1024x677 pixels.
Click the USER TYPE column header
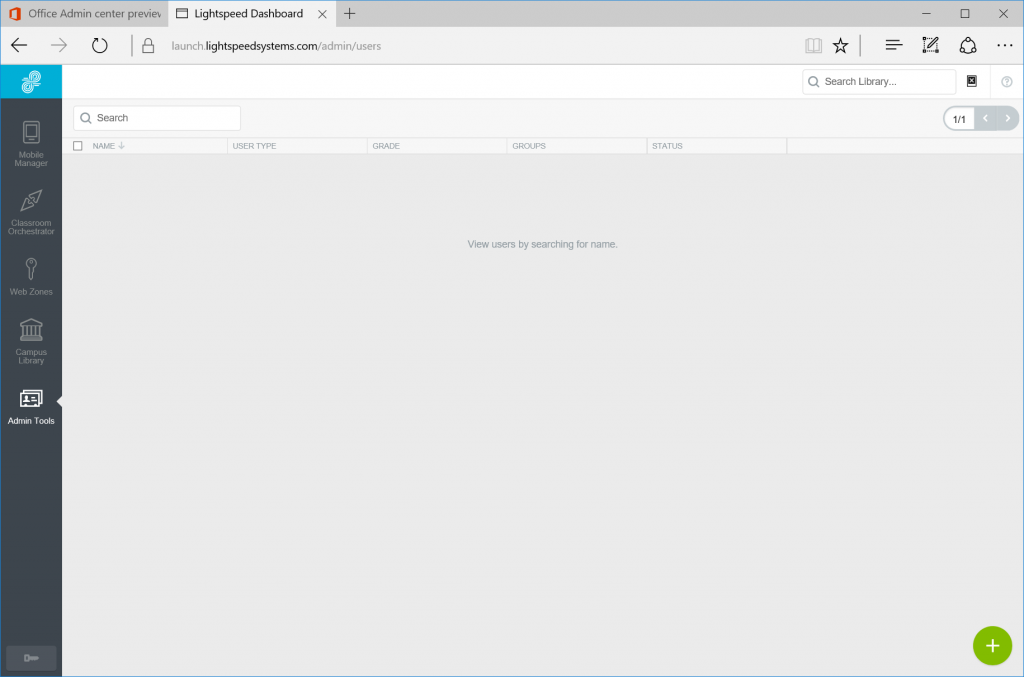[254, 146]
